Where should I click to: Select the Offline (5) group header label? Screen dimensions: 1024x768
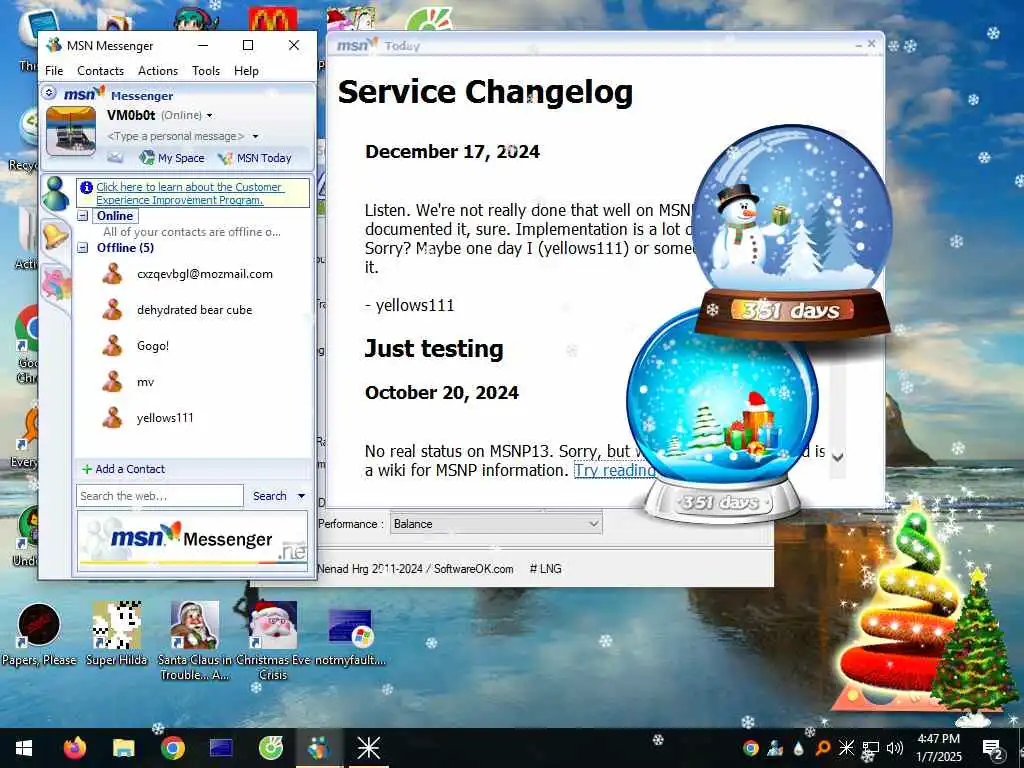[125, 248]
